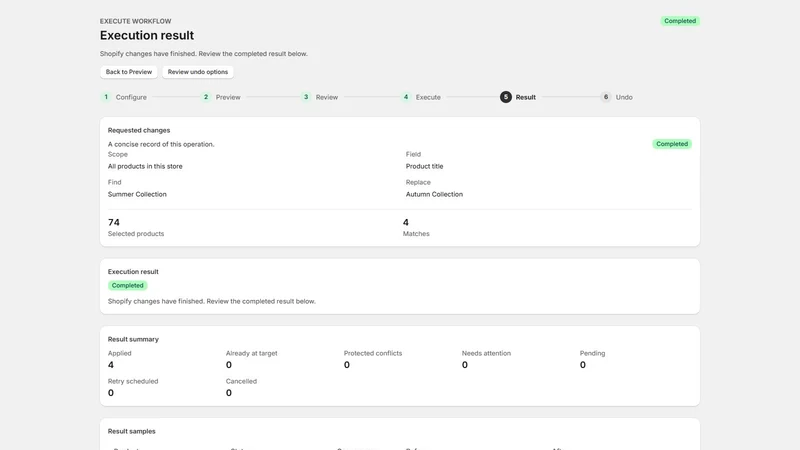This screenshot has height=450, width=800.
Task: Go to step 2 Preview
Action: click(x=221, y=97)
